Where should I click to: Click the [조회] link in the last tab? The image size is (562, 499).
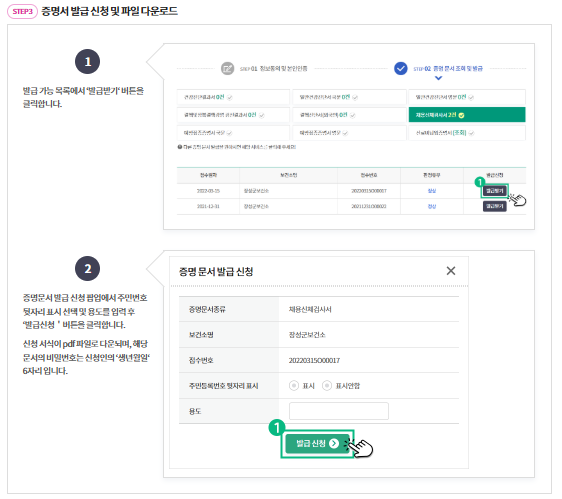coord(459,133)
